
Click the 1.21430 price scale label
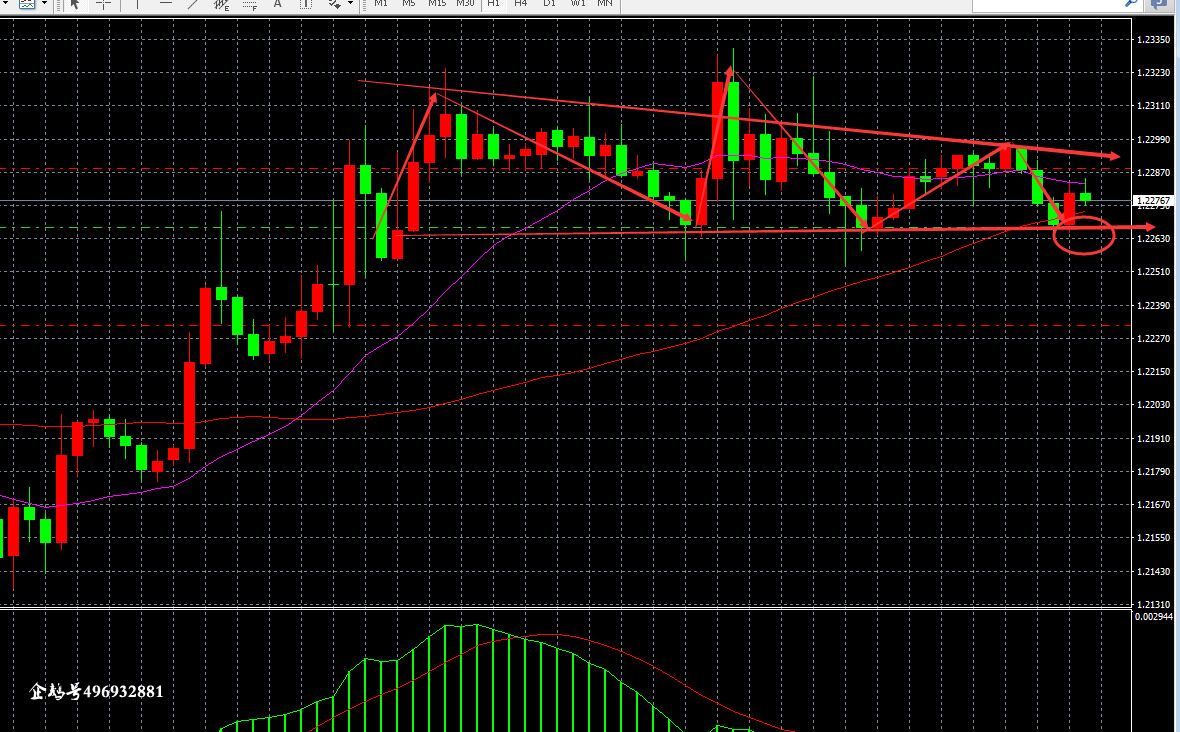1154,572
